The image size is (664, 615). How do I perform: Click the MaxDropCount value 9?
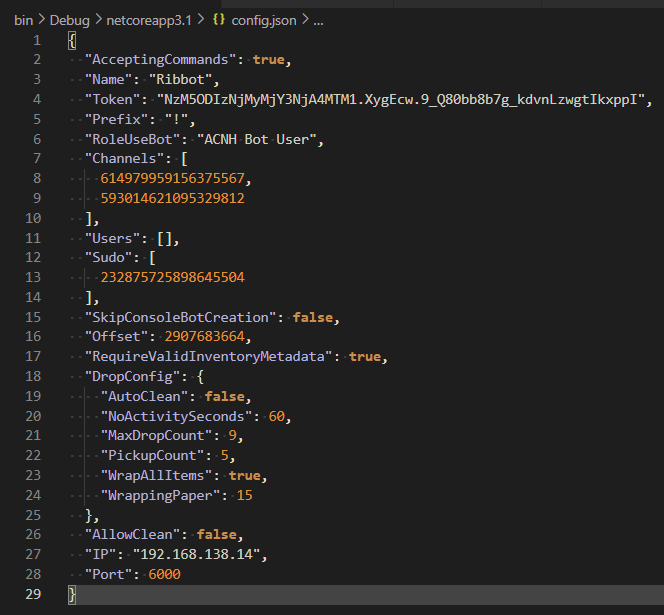coord(232,436)
